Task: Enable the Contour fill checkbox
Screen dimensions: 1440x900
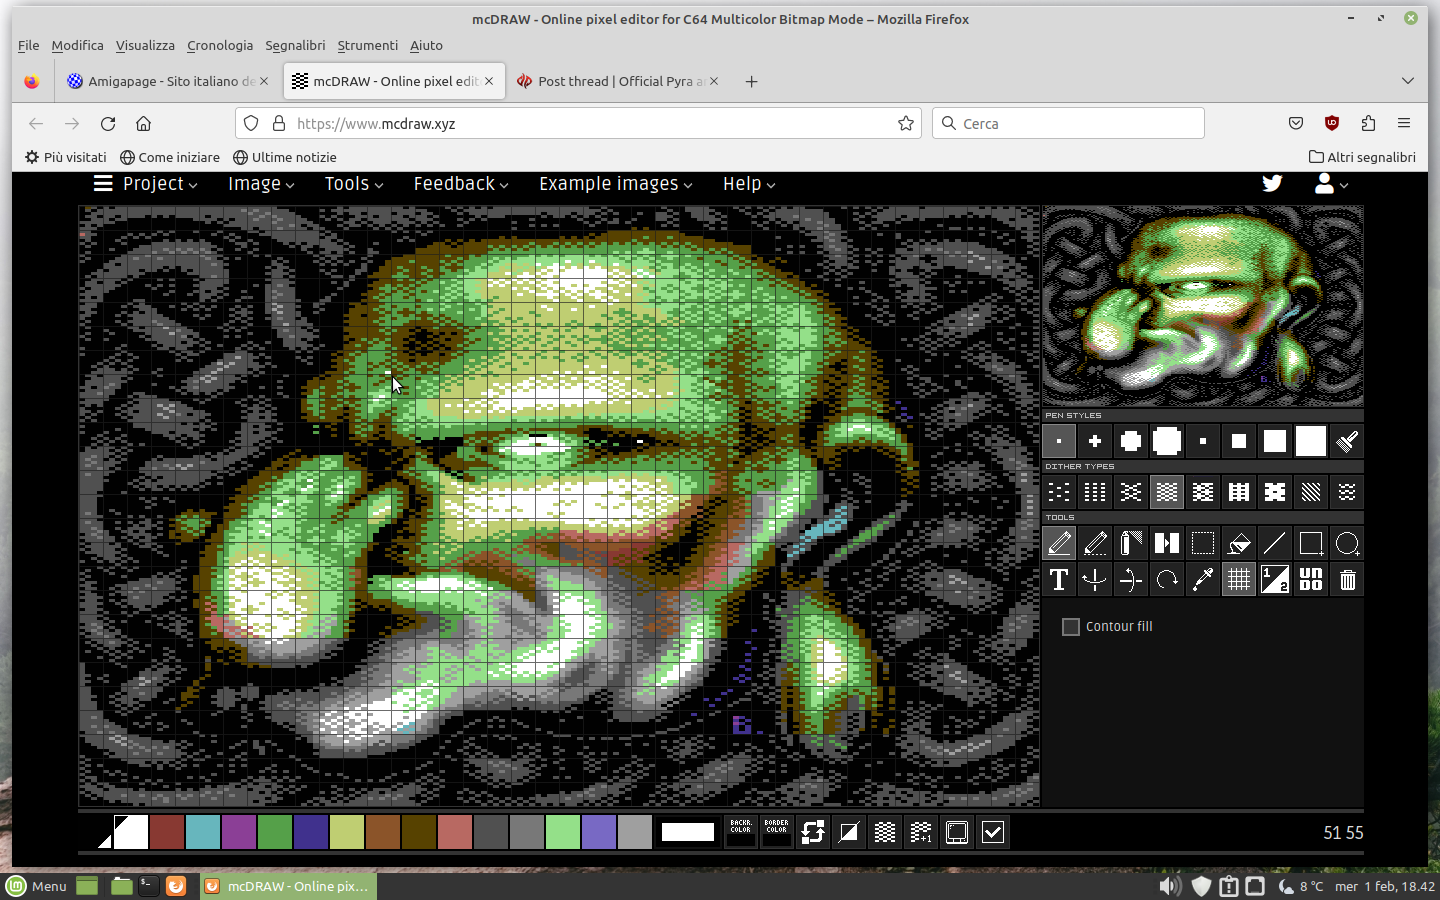Action: pyautogui.click(x=1071, y=627)
